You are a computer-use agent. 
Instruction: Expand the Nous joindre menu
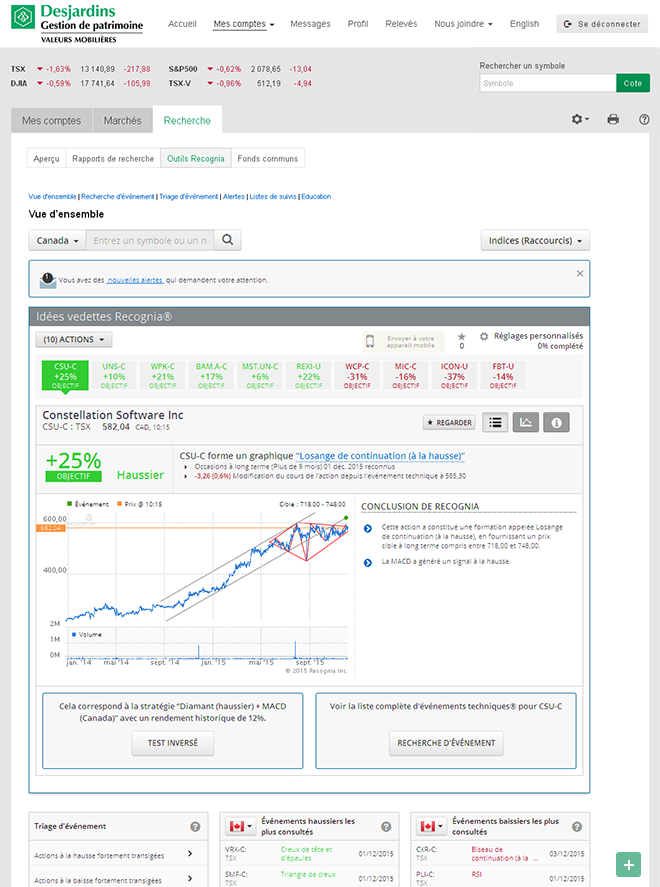(463, 24)
